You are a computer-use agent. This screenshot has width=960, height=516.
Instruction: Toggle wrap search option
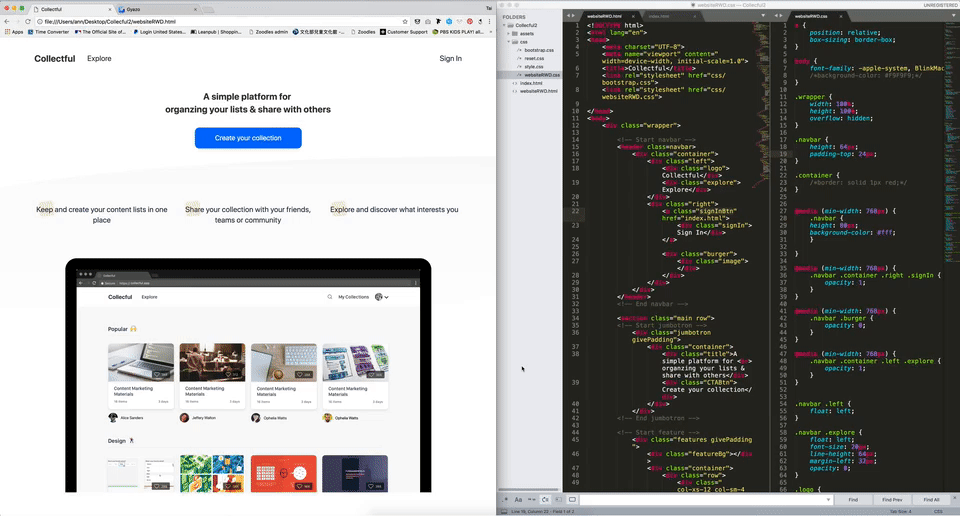(545, 499)
